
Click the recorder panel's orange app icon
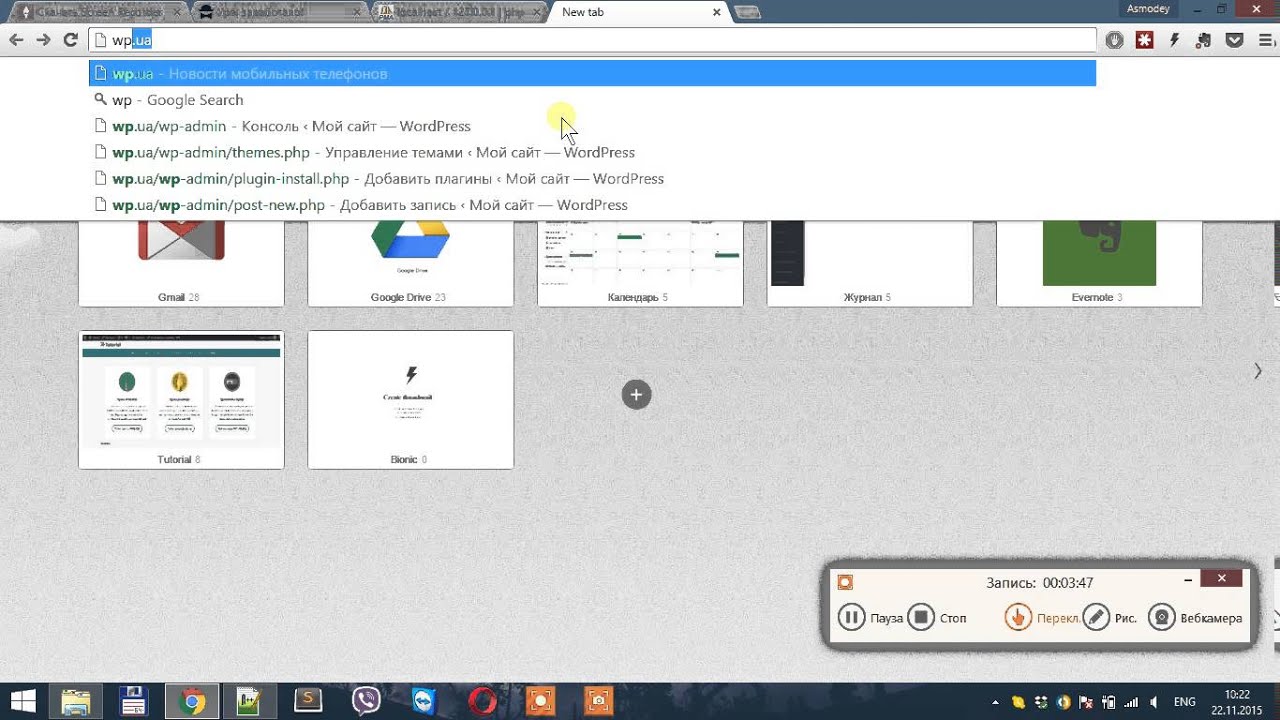(845, 582)
